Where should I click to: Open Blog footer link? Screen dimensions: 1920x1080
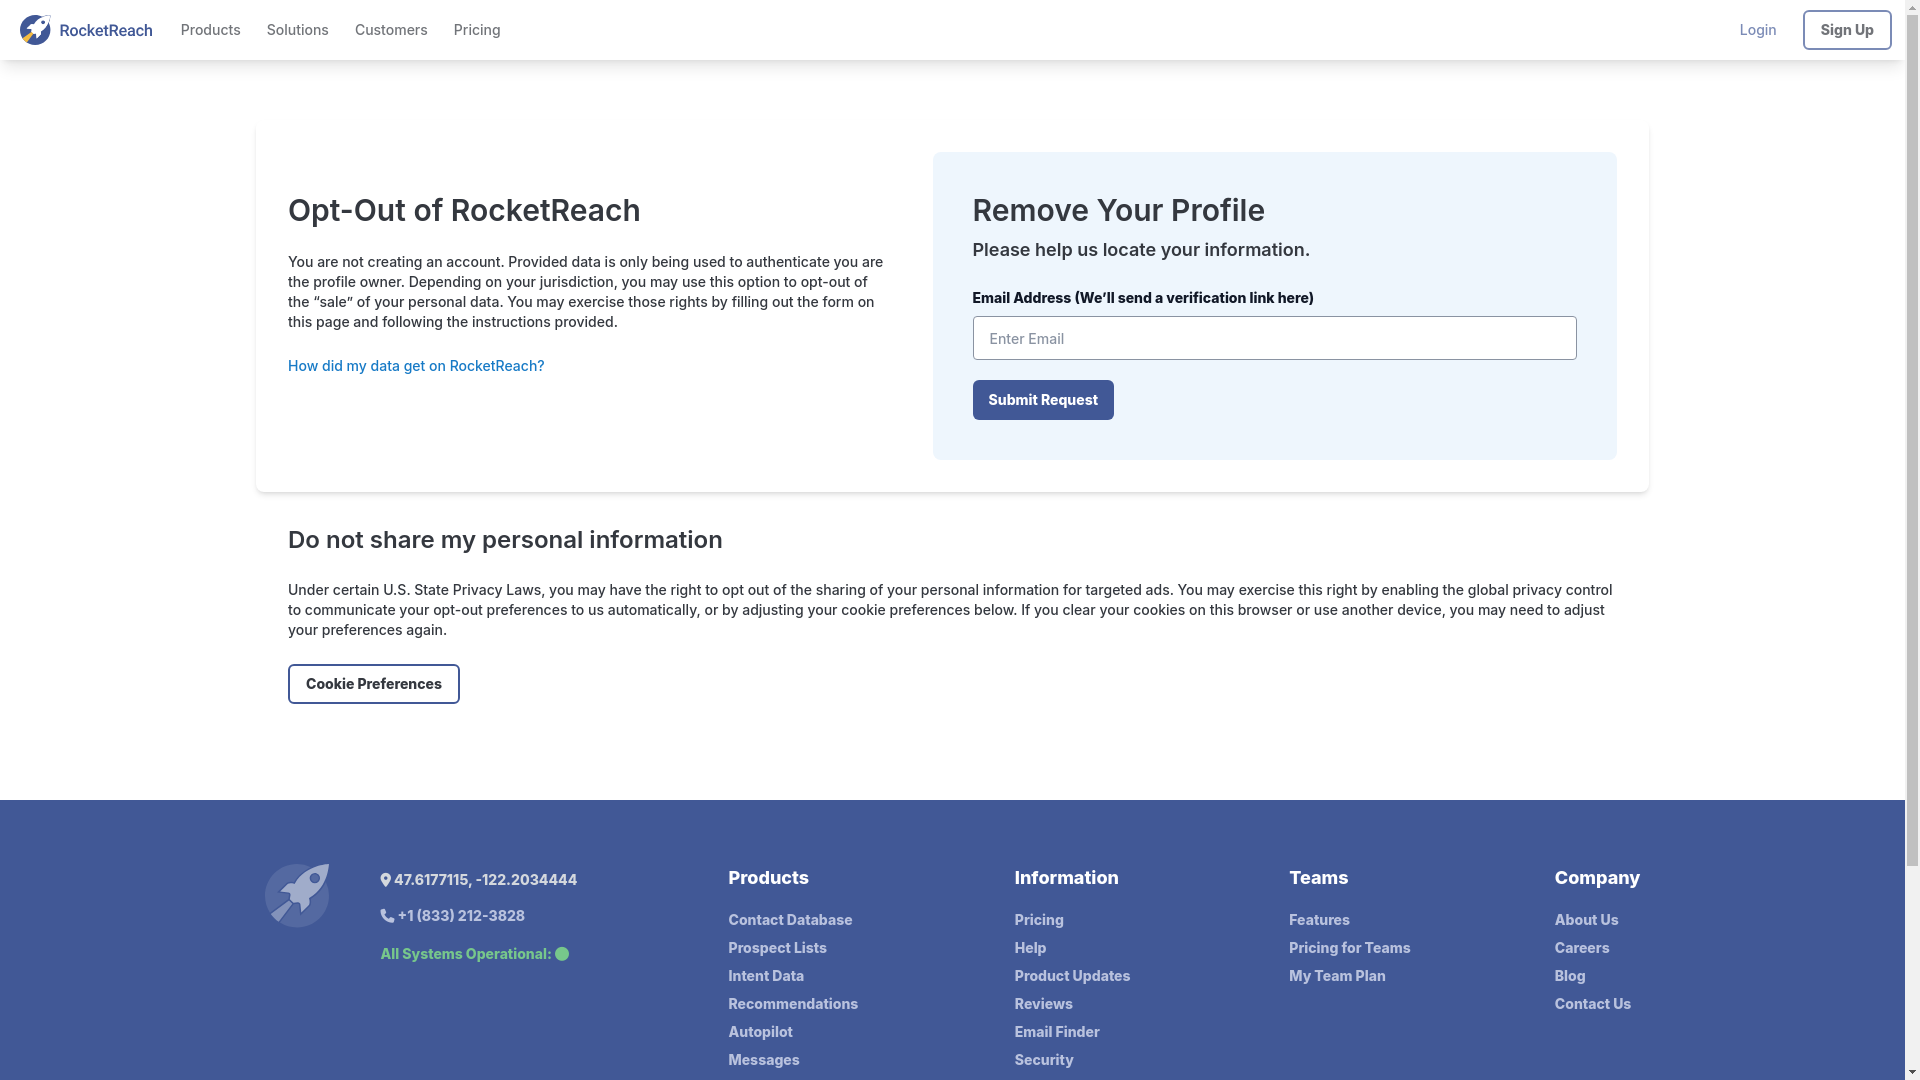pyautogui.click(x=1570, y=976)
